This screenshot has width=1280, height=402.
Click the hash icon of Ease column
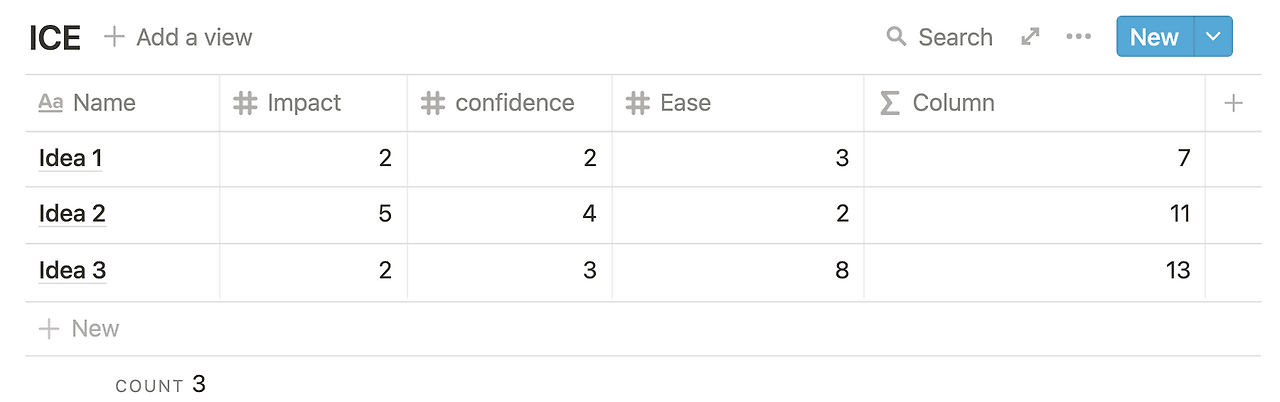[x=637, y=103]
